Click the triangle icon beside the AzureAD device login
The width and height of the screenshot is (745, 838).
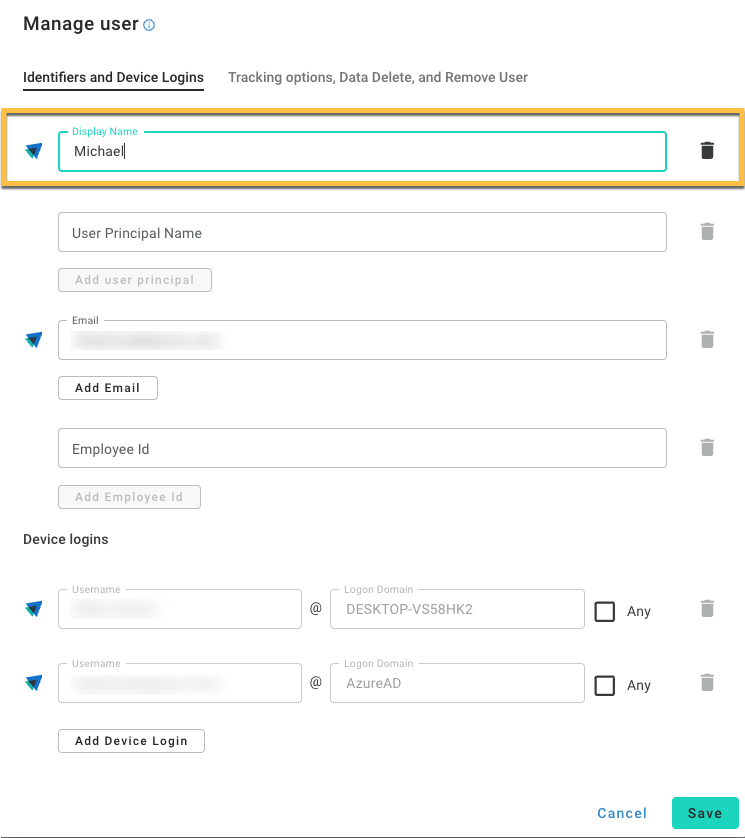coord(33,682)
